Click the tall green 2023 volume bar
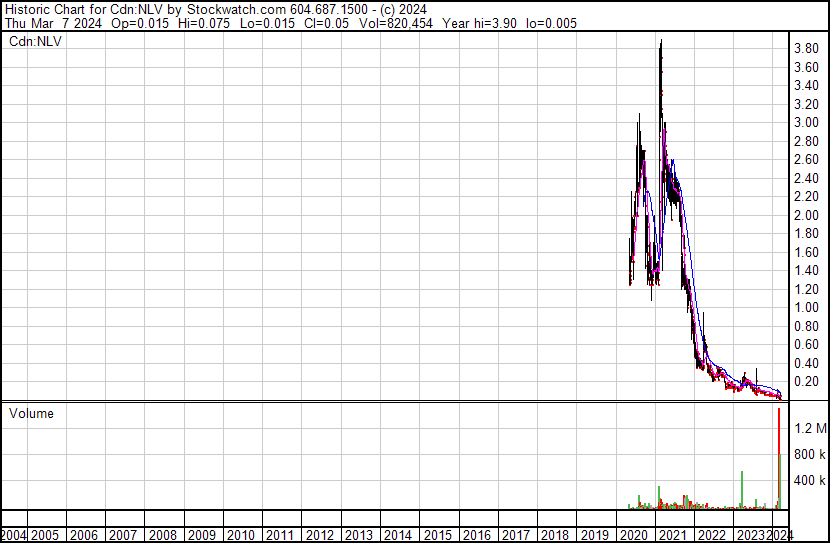830x543 pixels. [742, 490]
